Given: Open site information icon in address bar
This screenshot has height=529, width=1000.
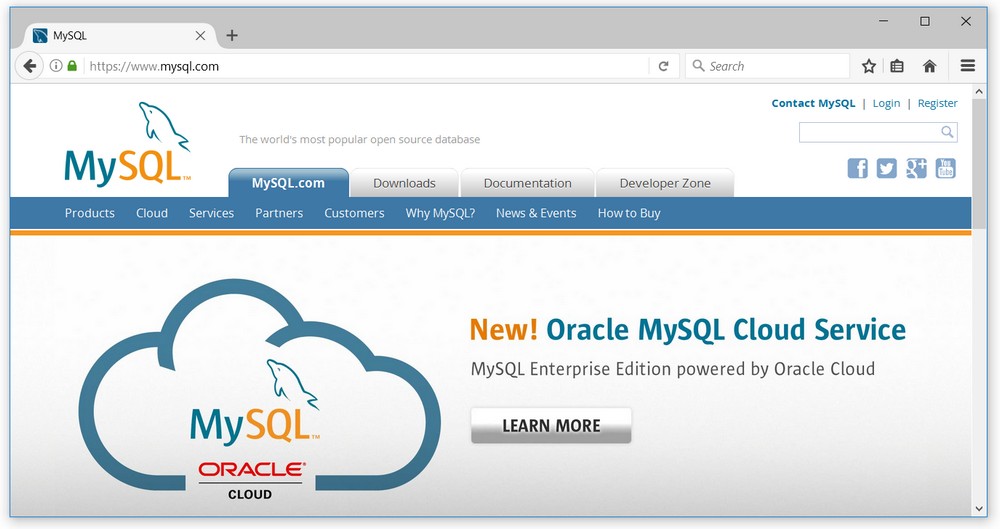Looking at the screenshot, I should pyautogui.click(x=56, y=66).
